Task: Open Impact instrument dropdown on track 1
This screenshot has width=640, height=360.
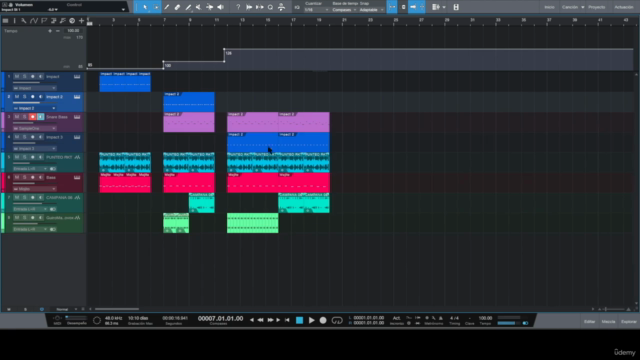Action: (34, 88)
